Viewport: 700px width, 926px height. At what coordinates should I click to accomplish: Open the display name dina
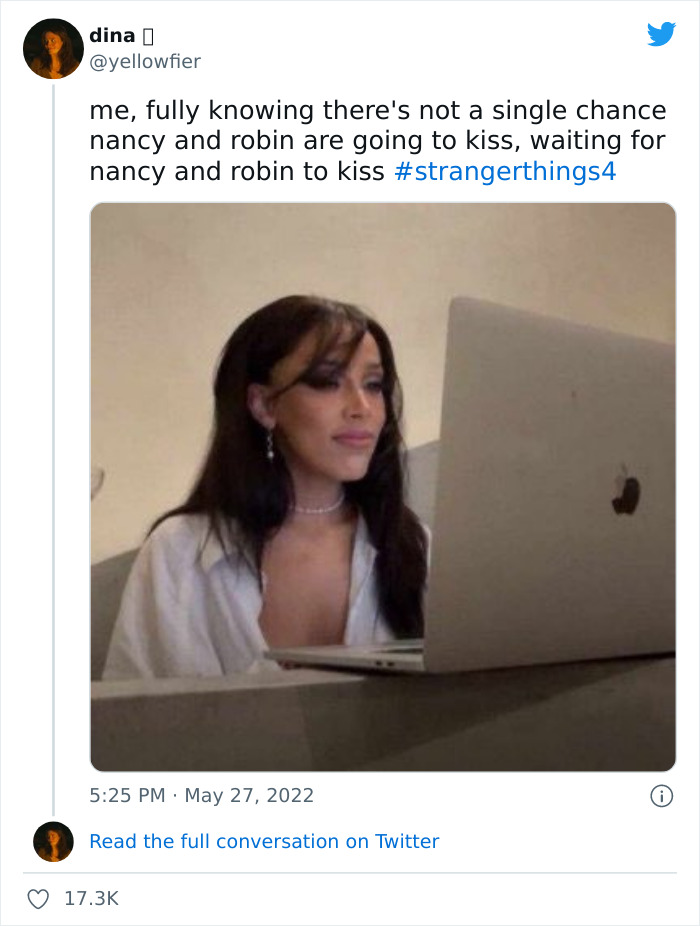(112, 36)
